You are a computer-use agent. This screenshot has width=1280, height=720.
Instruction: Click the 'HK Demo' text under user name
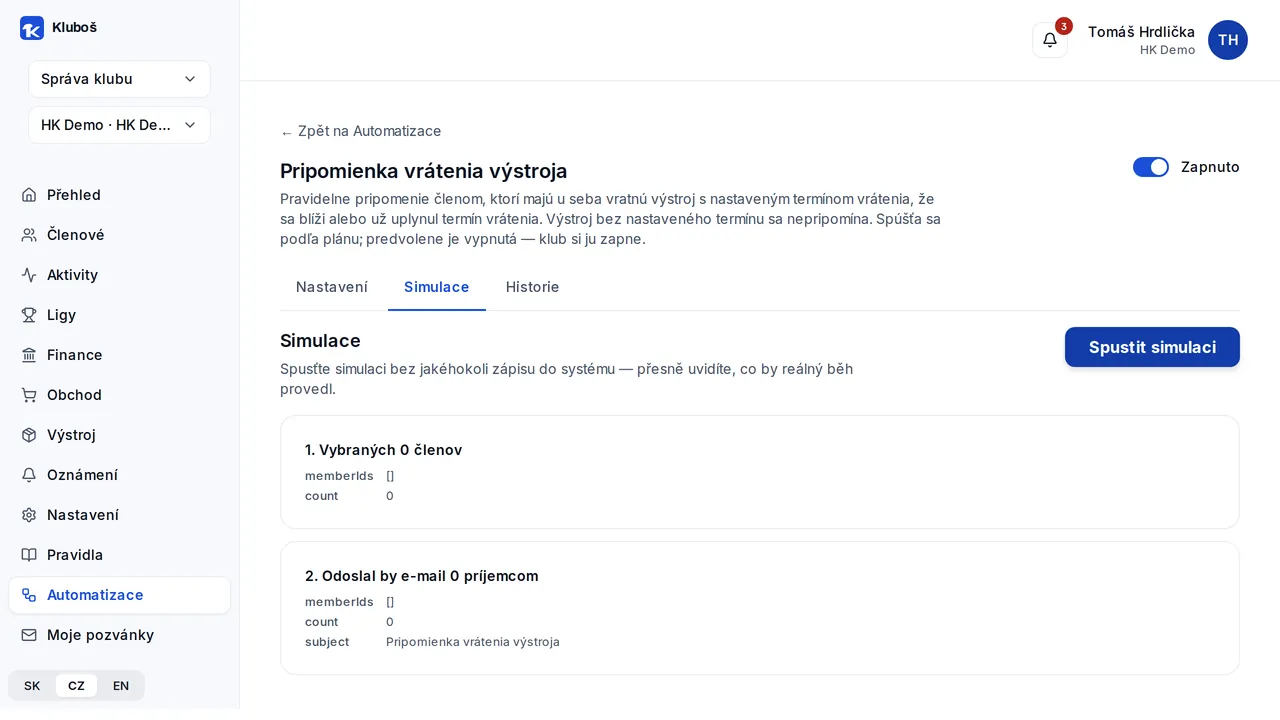[x=1167, y=50]
